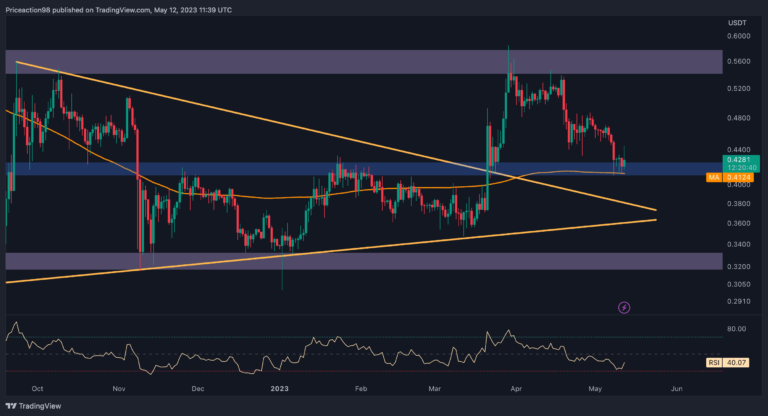Image resolution: width=768 pixels, height=416 pixels.
Task: Click the countdown timer 12:20:40
Action: point(742,168)
